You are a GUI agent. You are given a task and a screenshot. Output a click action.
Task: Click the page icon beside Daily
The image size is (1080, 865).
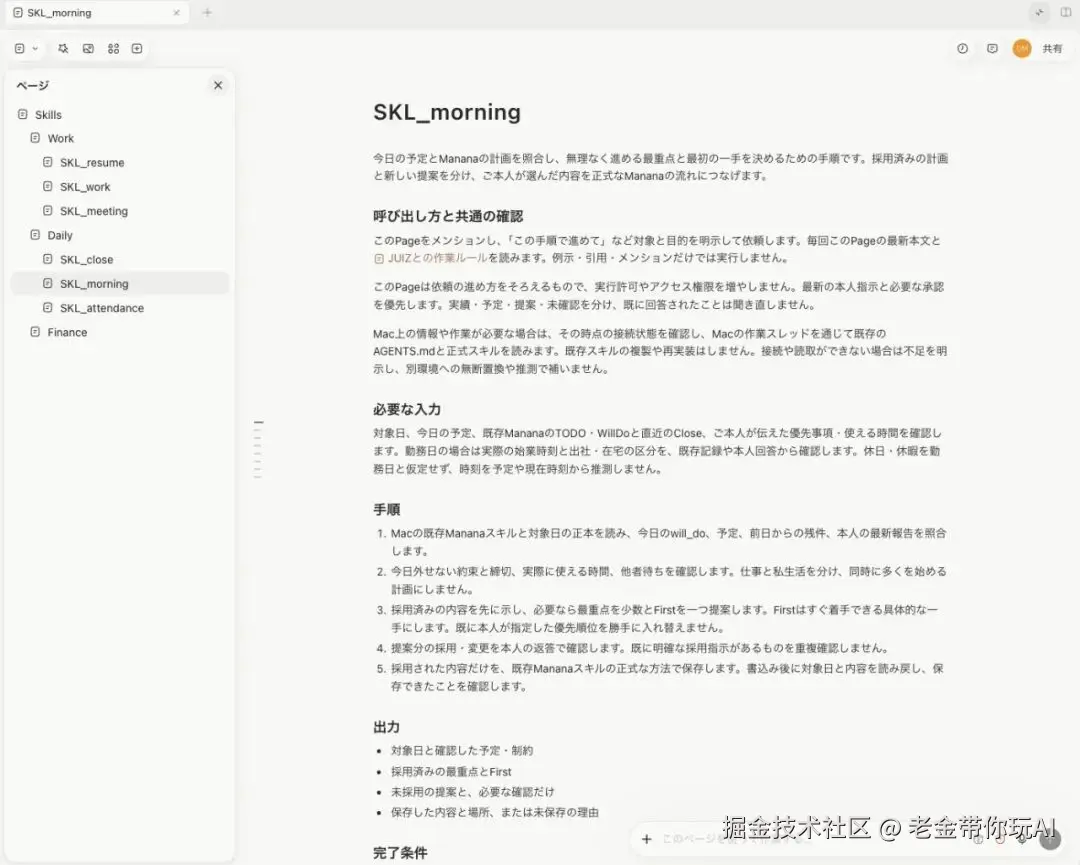click(35, 235)
